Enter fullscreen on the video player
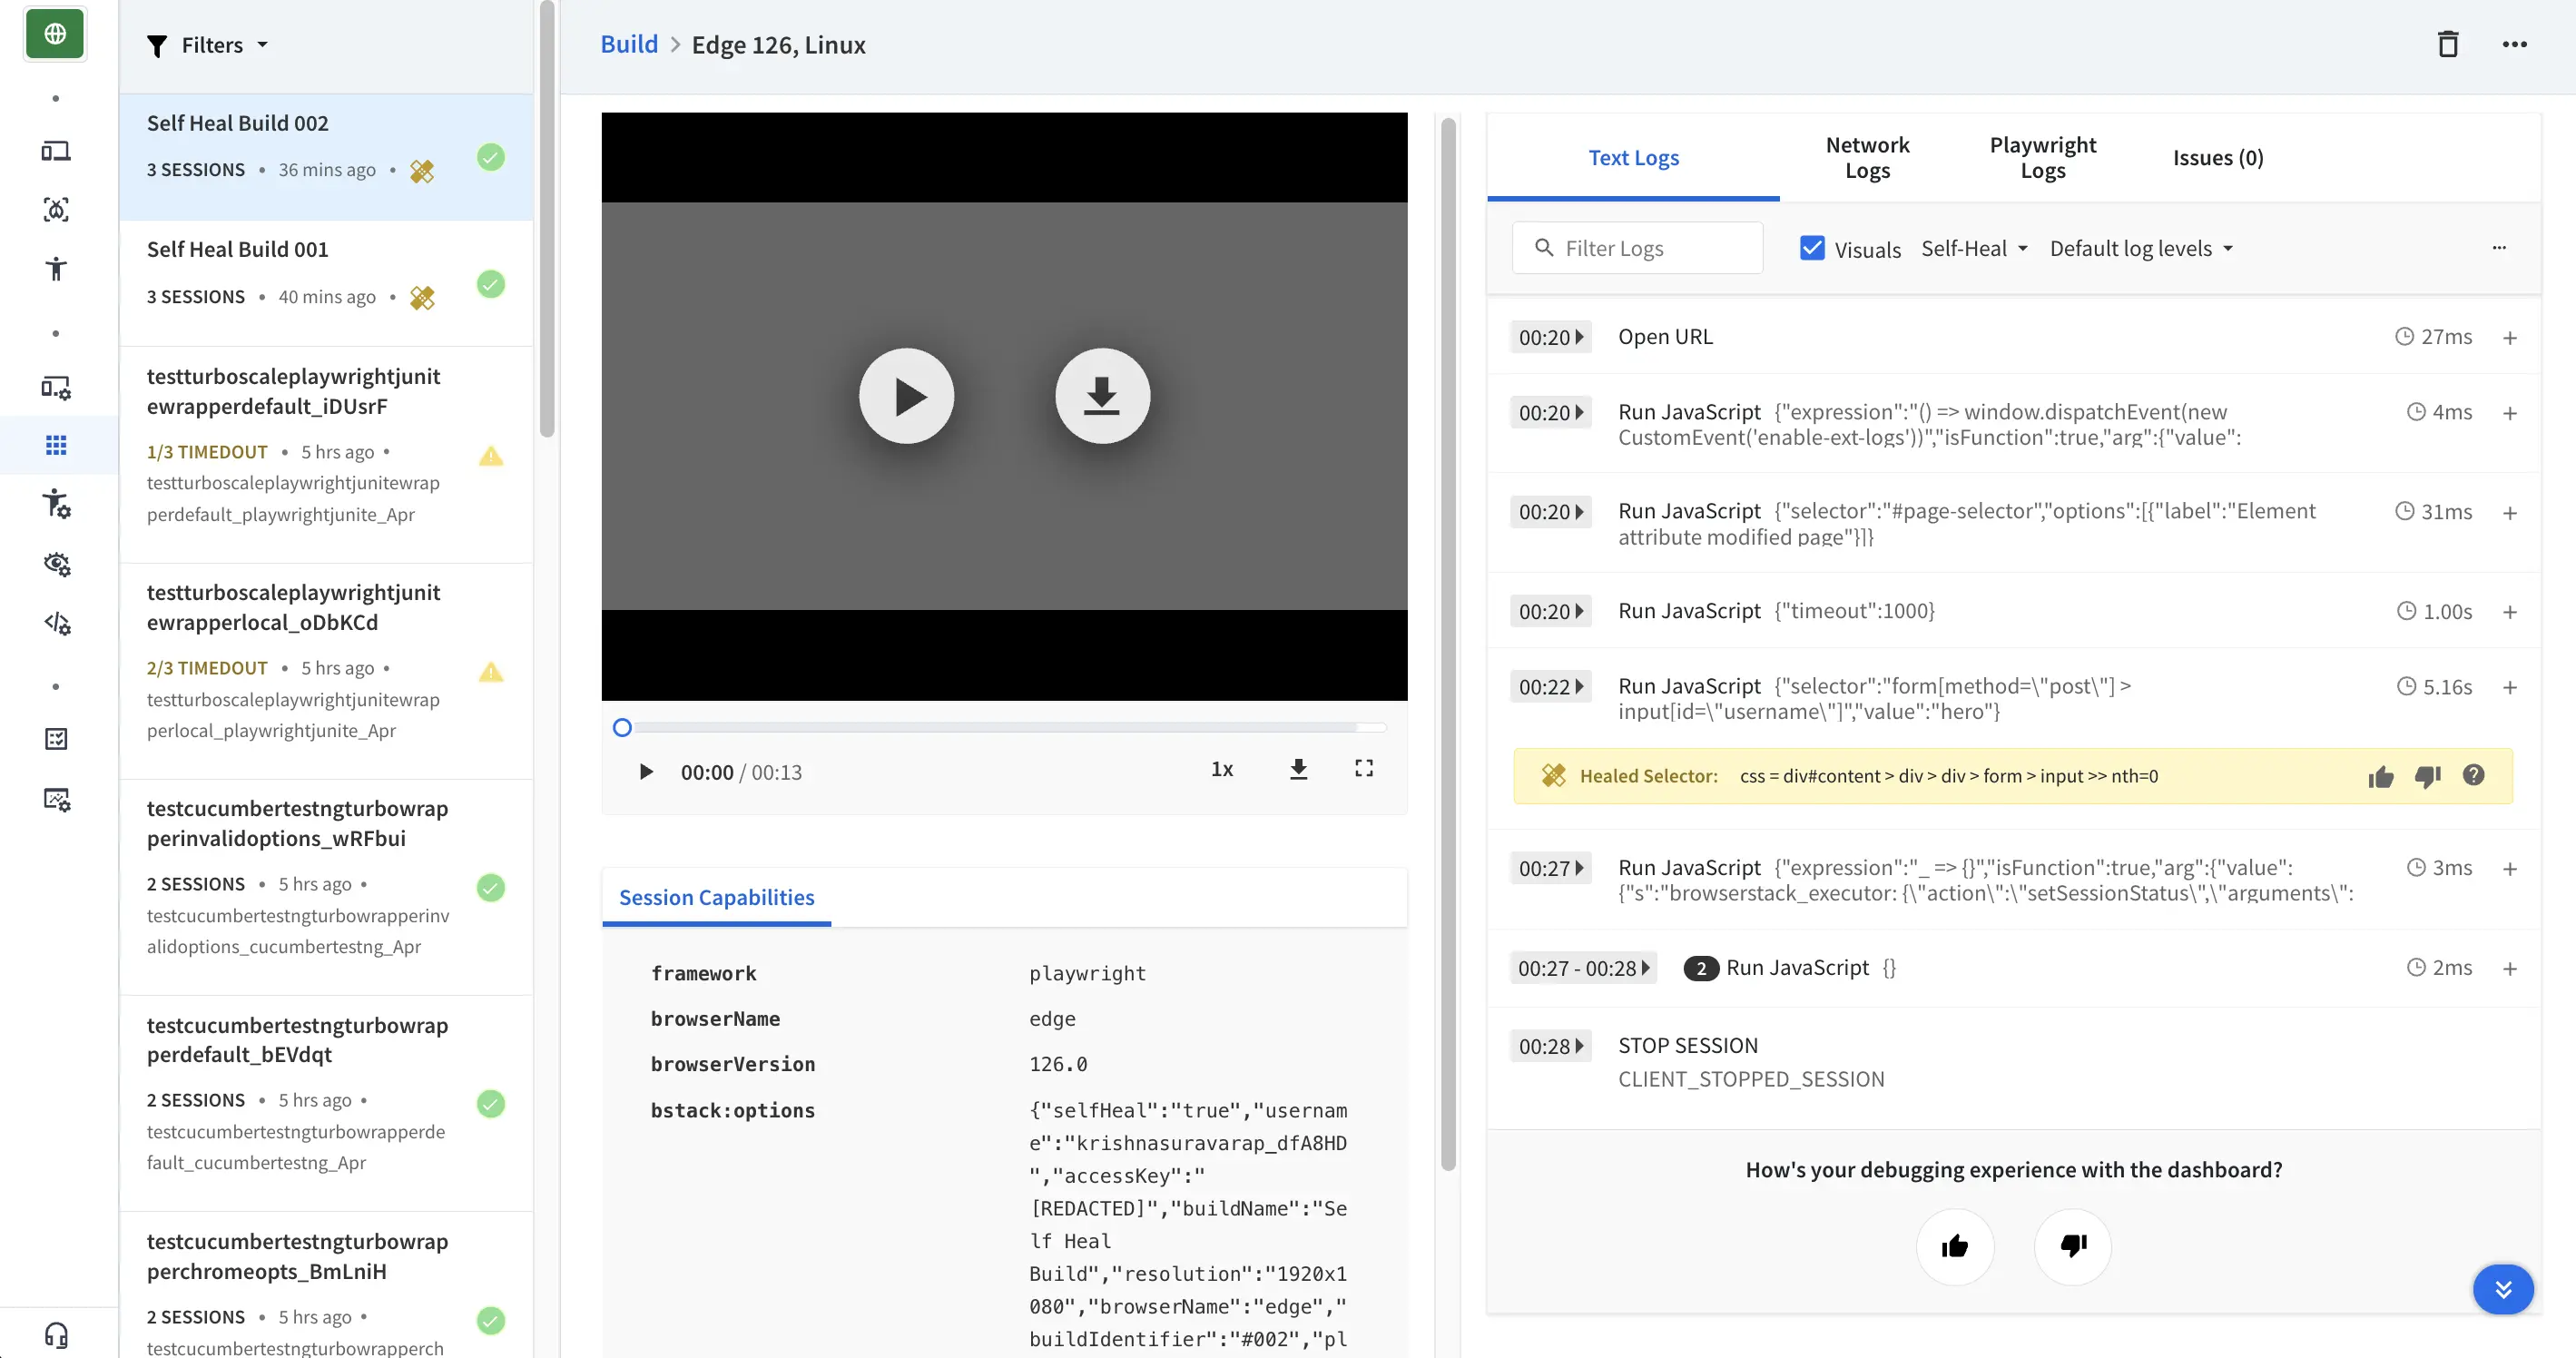The width and height of the screenshot is (2576, 1358). pos(1363,768)
